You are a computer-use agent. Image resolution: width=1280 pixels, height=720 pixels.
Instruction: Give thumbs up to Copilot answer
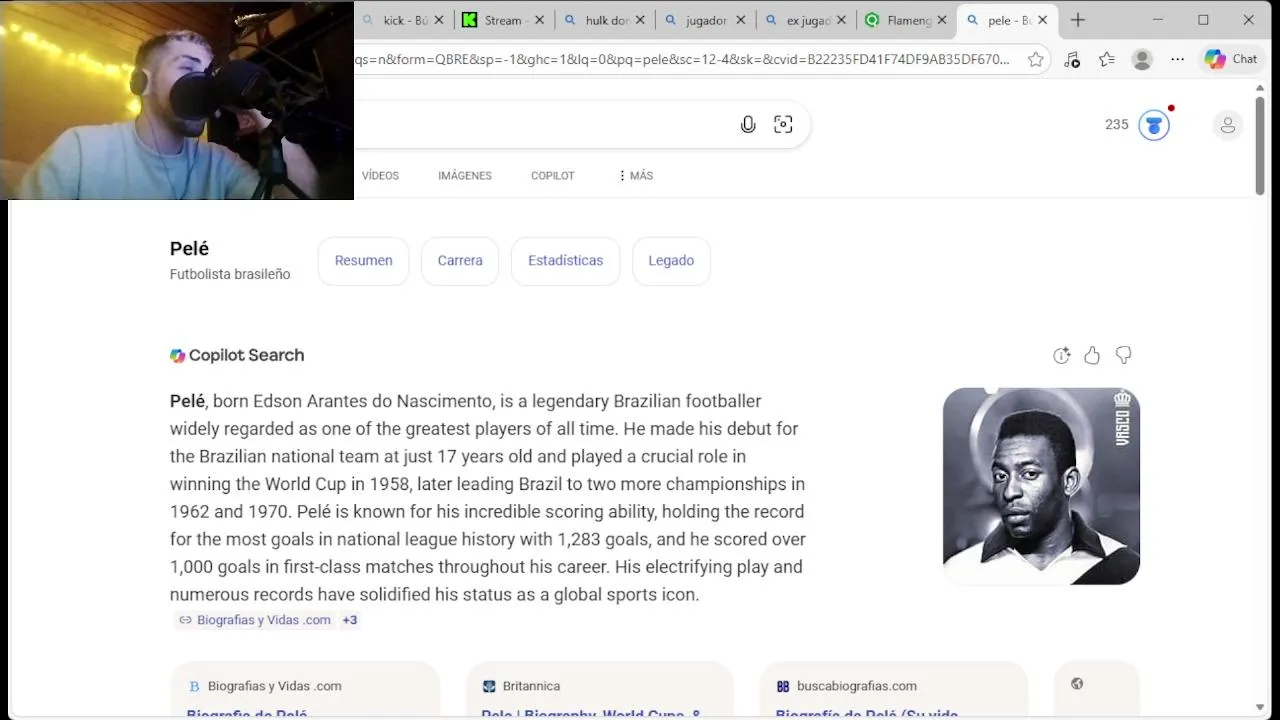tap(1092, 355)
